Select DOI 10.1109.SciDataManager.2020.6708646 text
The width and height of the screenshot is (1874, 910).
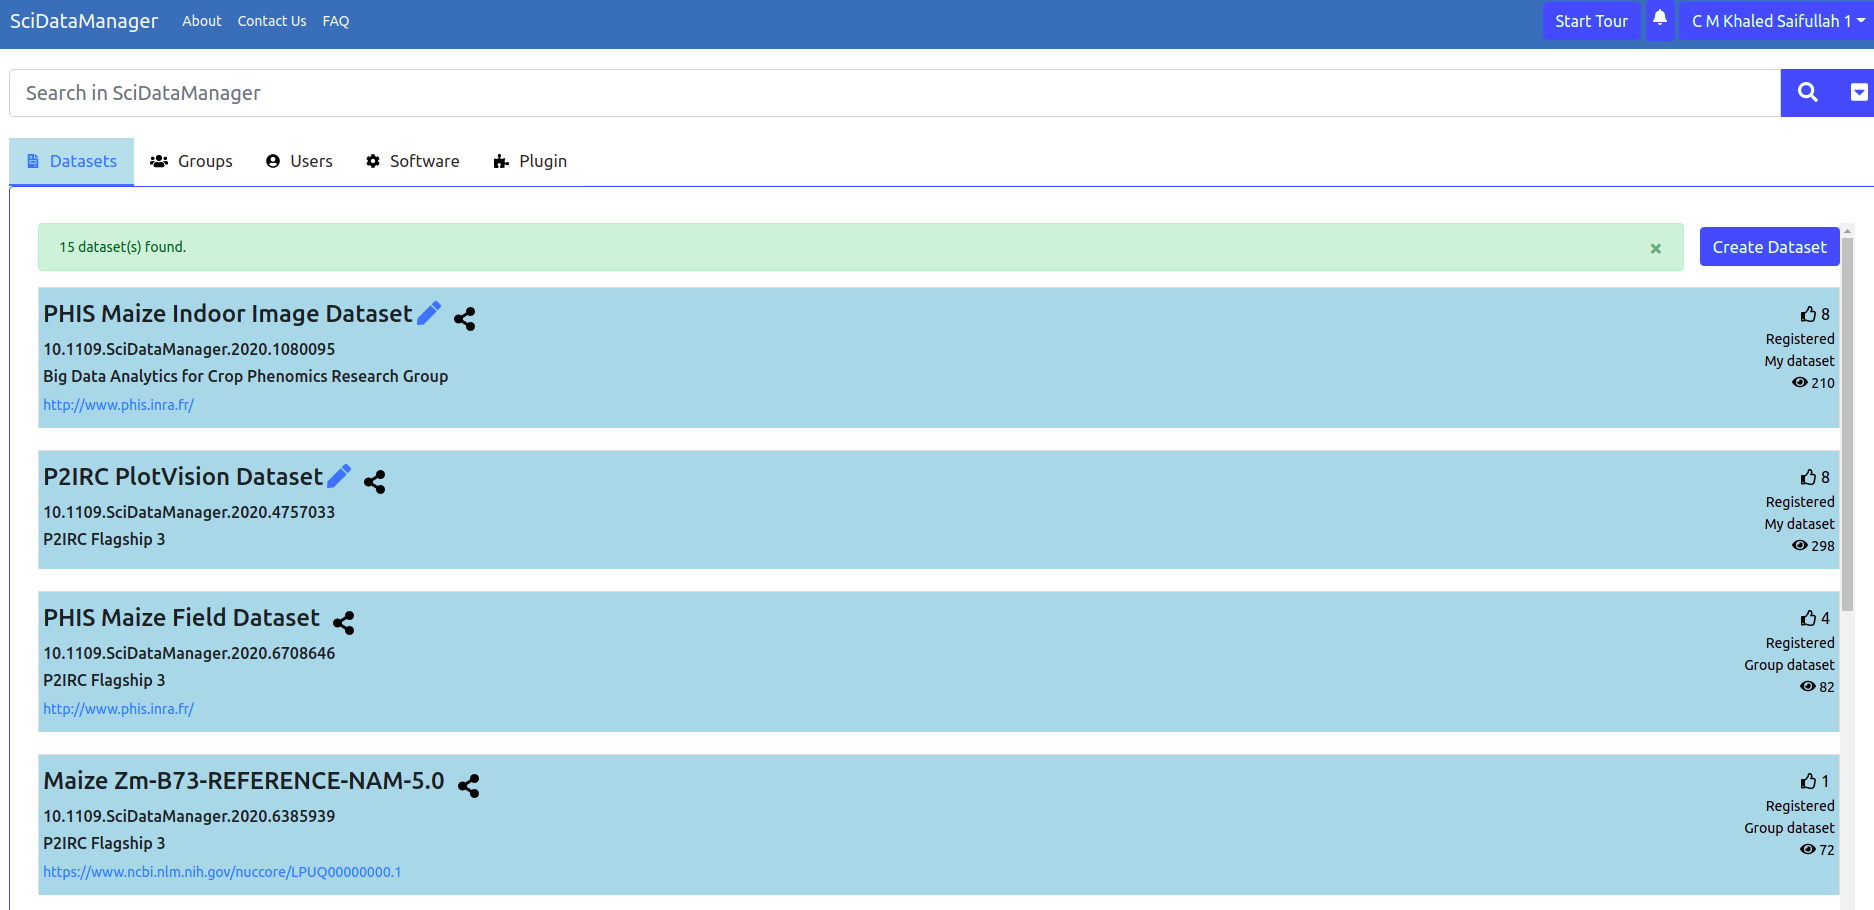189,653
